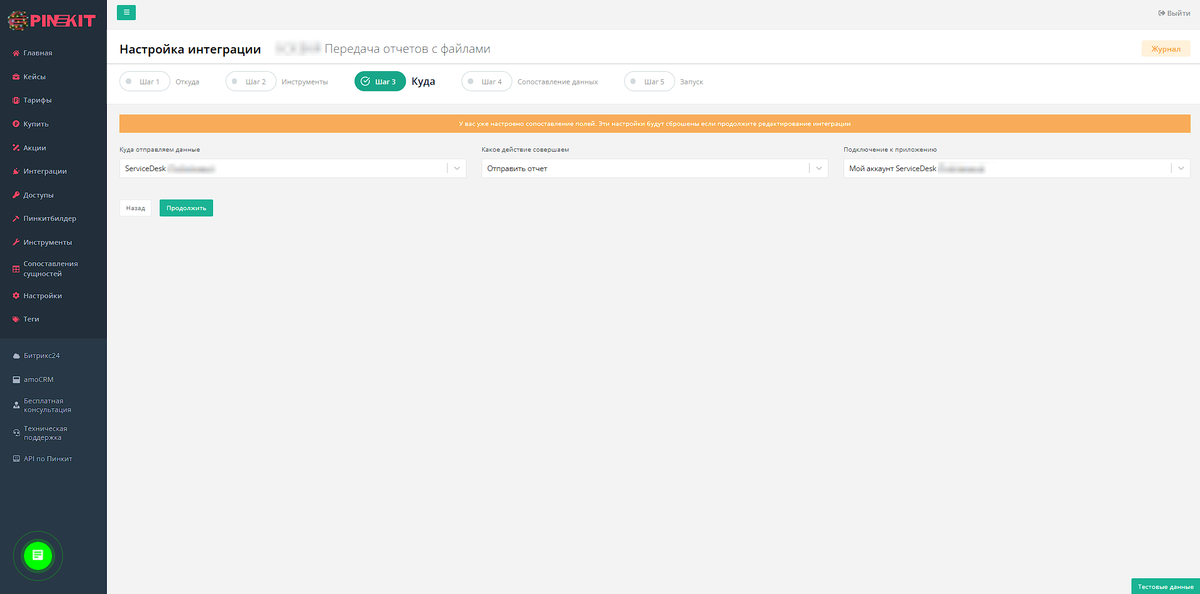1200x594 pixels.
Task: Click the Выйти logout link
Action: coord(1174,13)
